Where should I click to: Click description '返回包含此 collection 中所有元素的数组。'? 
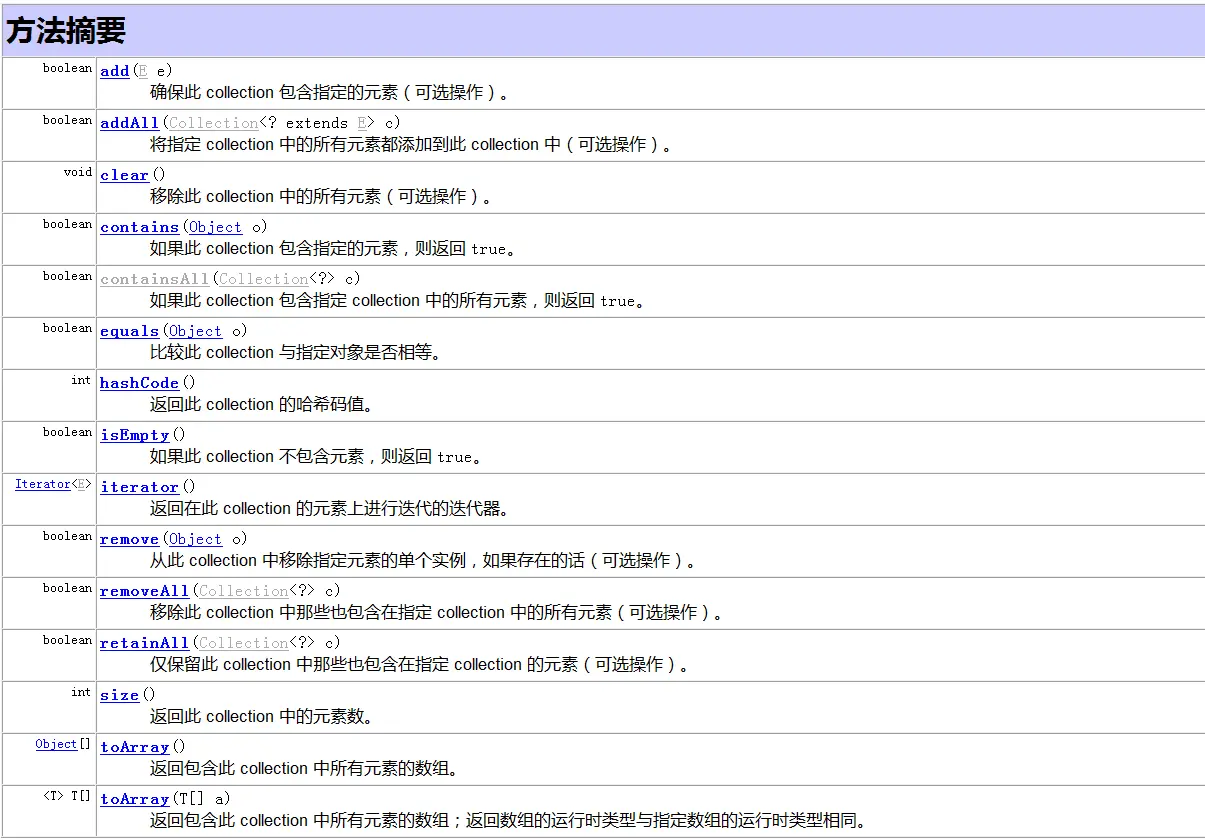(304, 769)
